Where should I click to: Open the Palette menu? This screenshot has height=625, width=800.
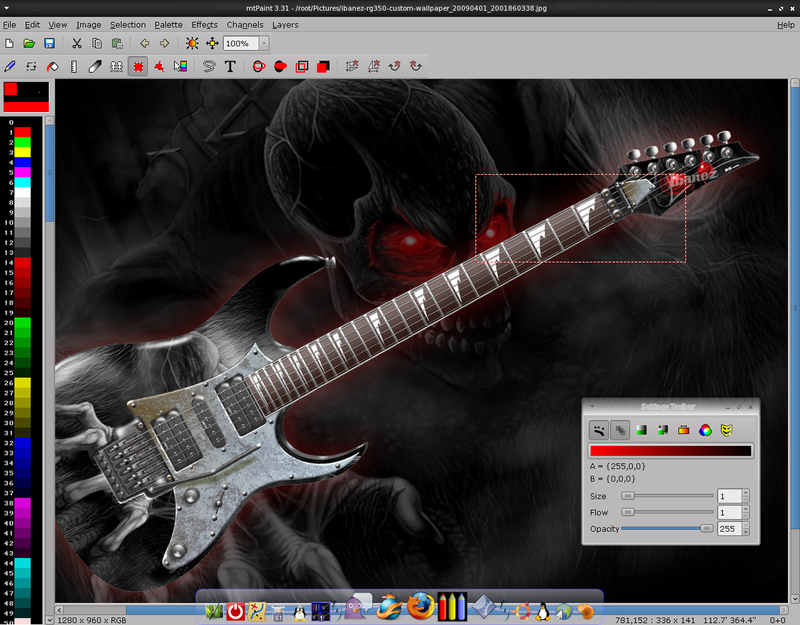point(168,24)
